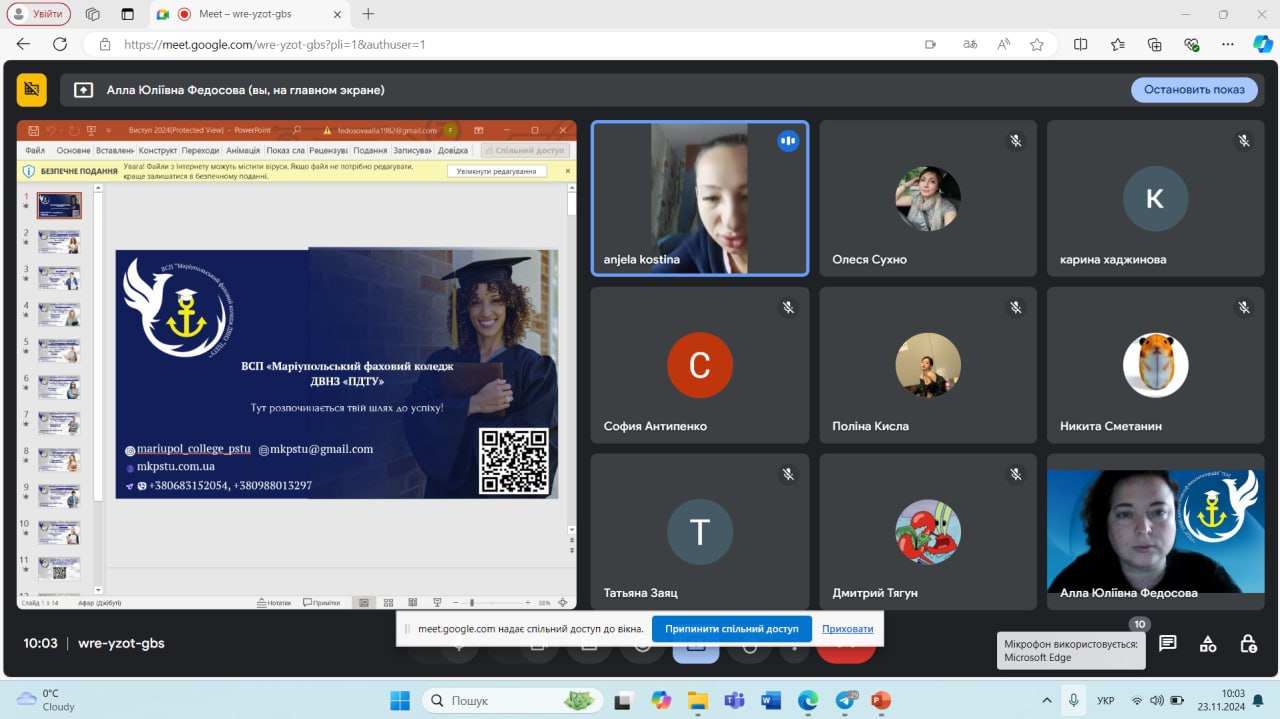
Task: Click muted microphone icon on София Антипенко tile
Action: (x=788, y=308)
